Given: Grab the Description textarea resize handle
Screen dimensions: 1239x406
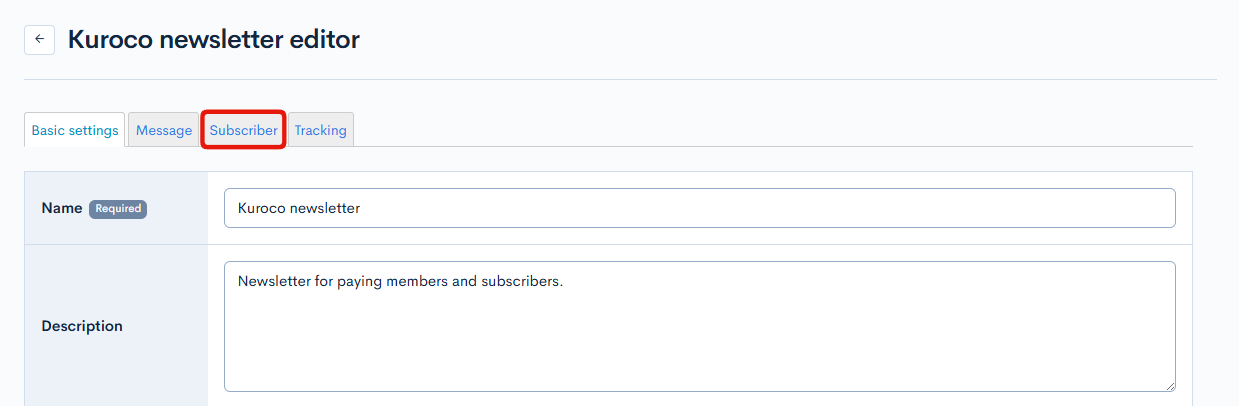Looking at the screenshot, I should click(1169, 385).
